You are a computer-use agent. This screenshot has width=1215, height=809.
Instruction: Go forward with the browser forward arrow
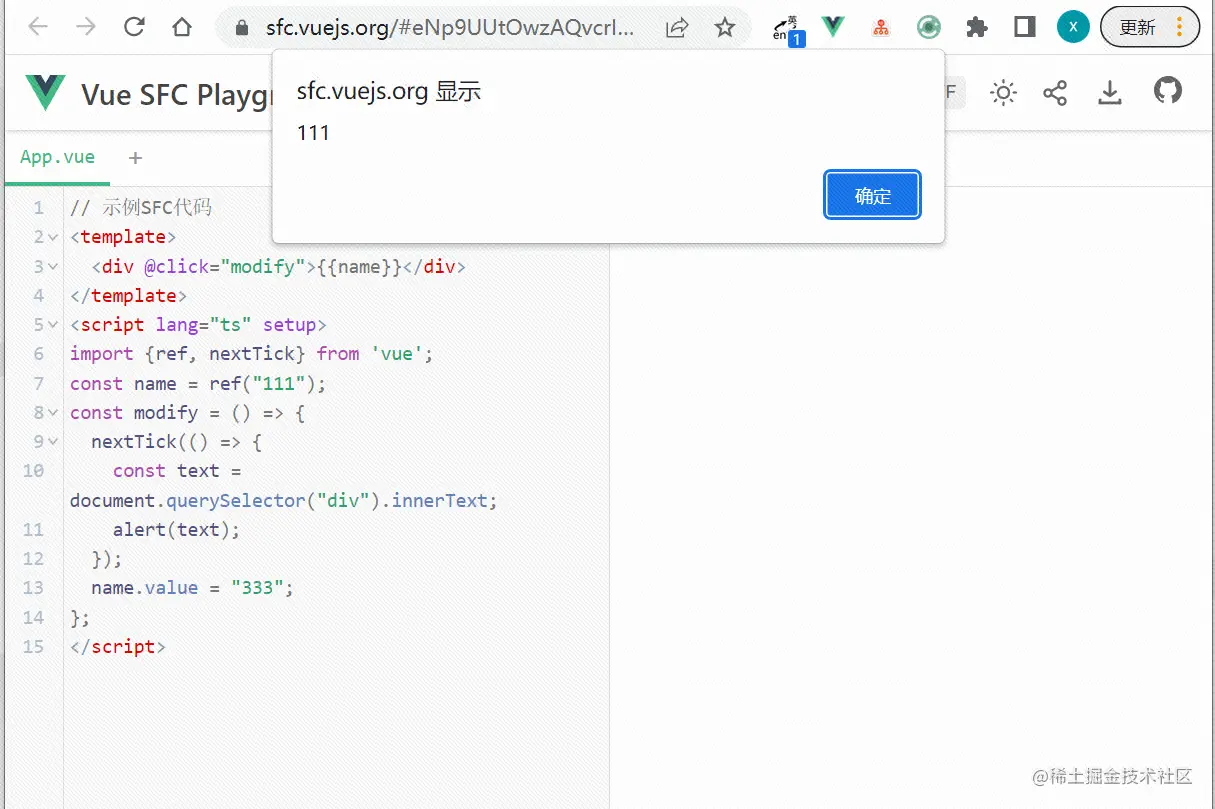coord(86,27)
